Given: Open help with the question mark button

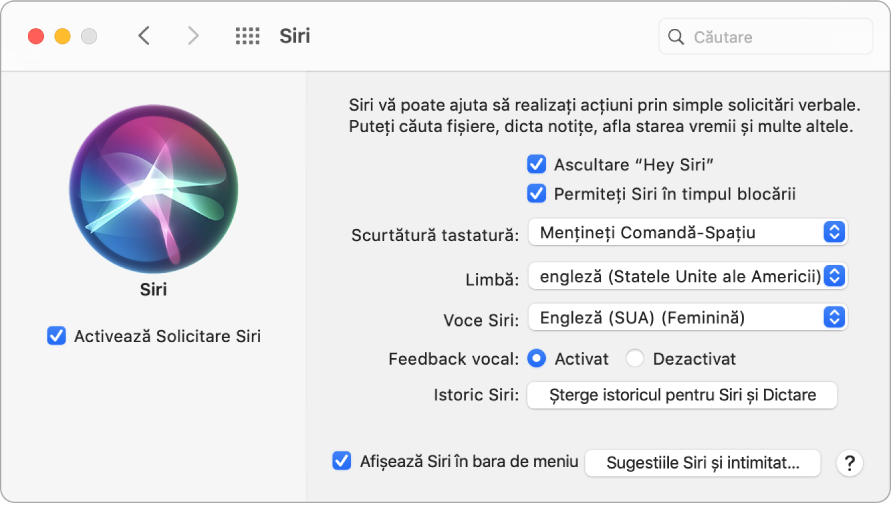Looking at the screenshot, I should pos(850,463).
